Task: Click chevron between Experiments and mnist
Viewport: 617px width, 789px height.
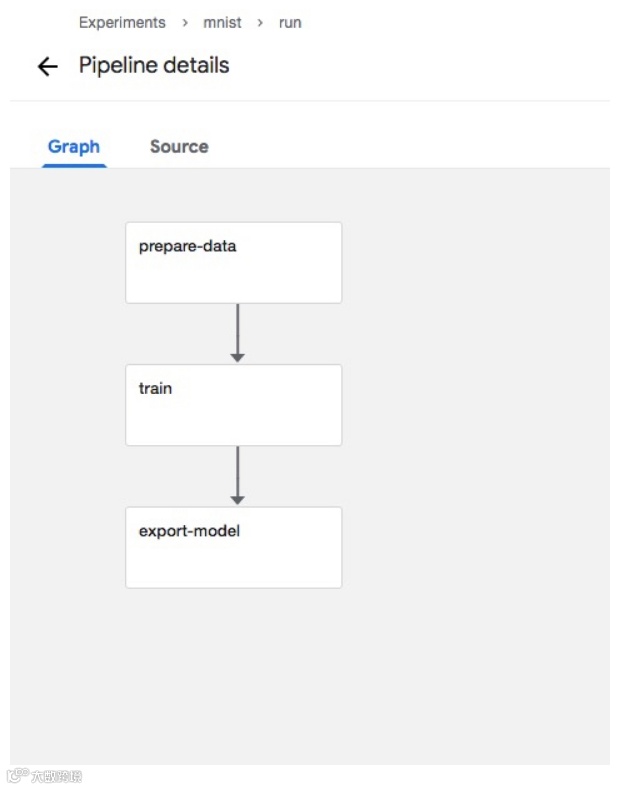Action: coord(185,22)
